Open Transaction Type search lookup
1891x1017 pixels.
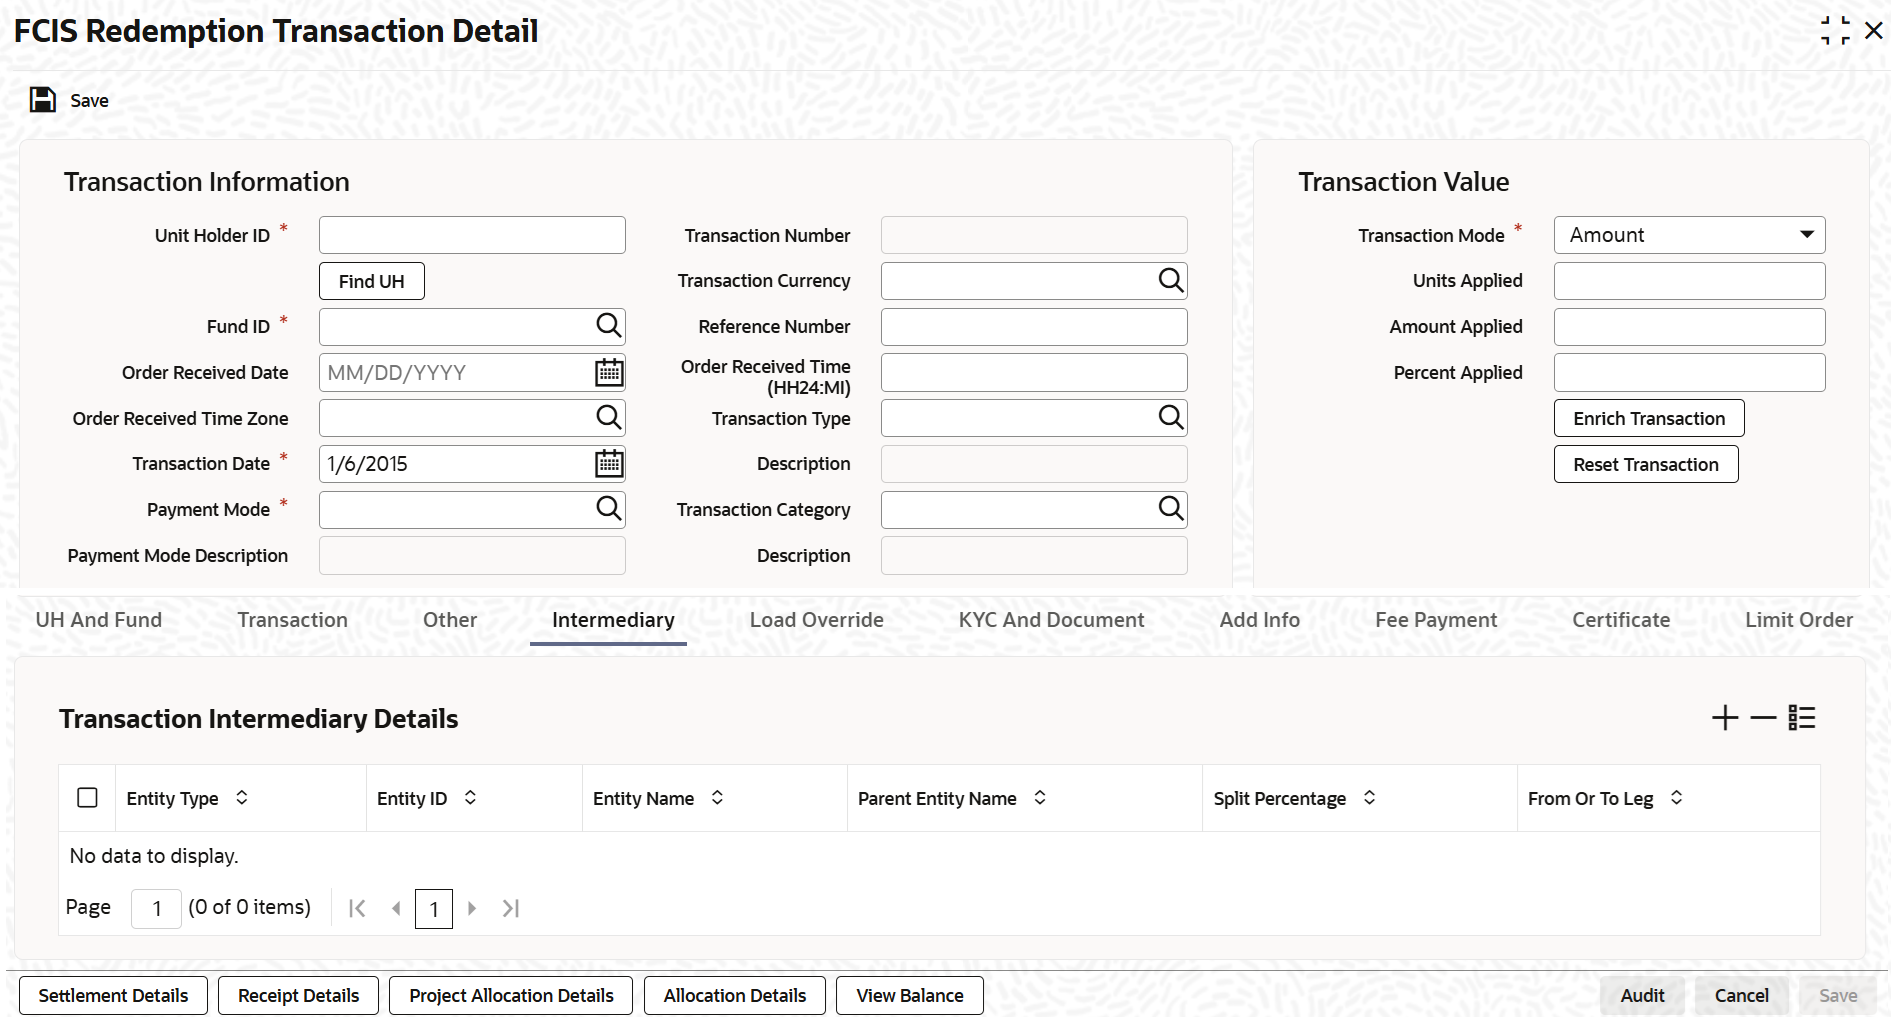click(1170, 417)
